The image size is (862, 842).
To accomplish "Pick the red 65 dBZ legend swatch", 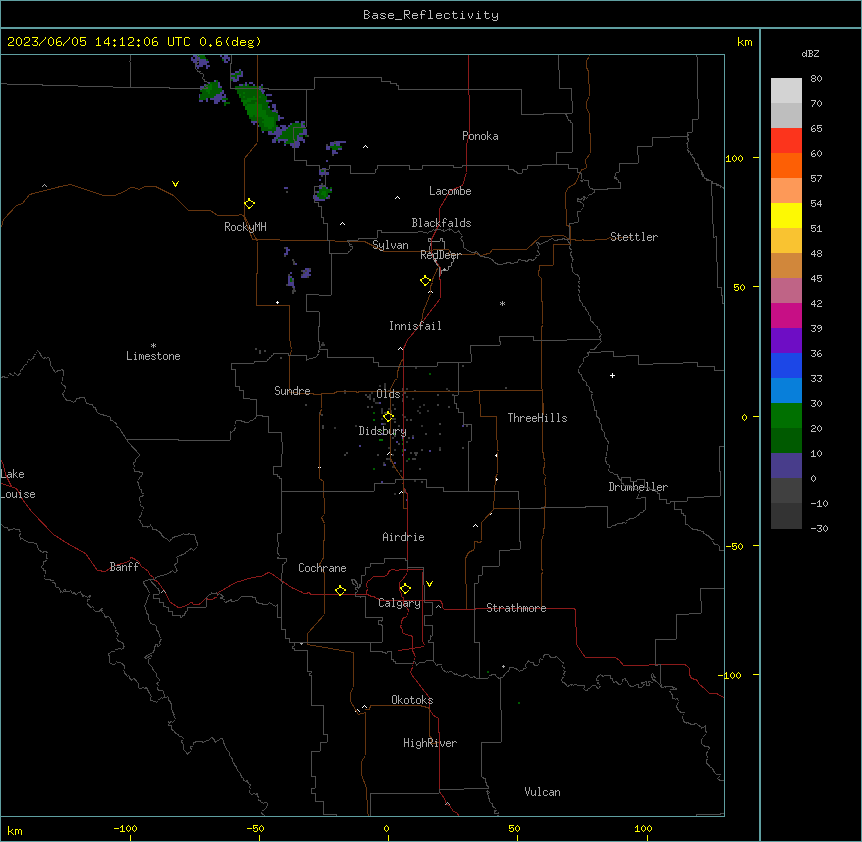I will click(x=786, y=140).
